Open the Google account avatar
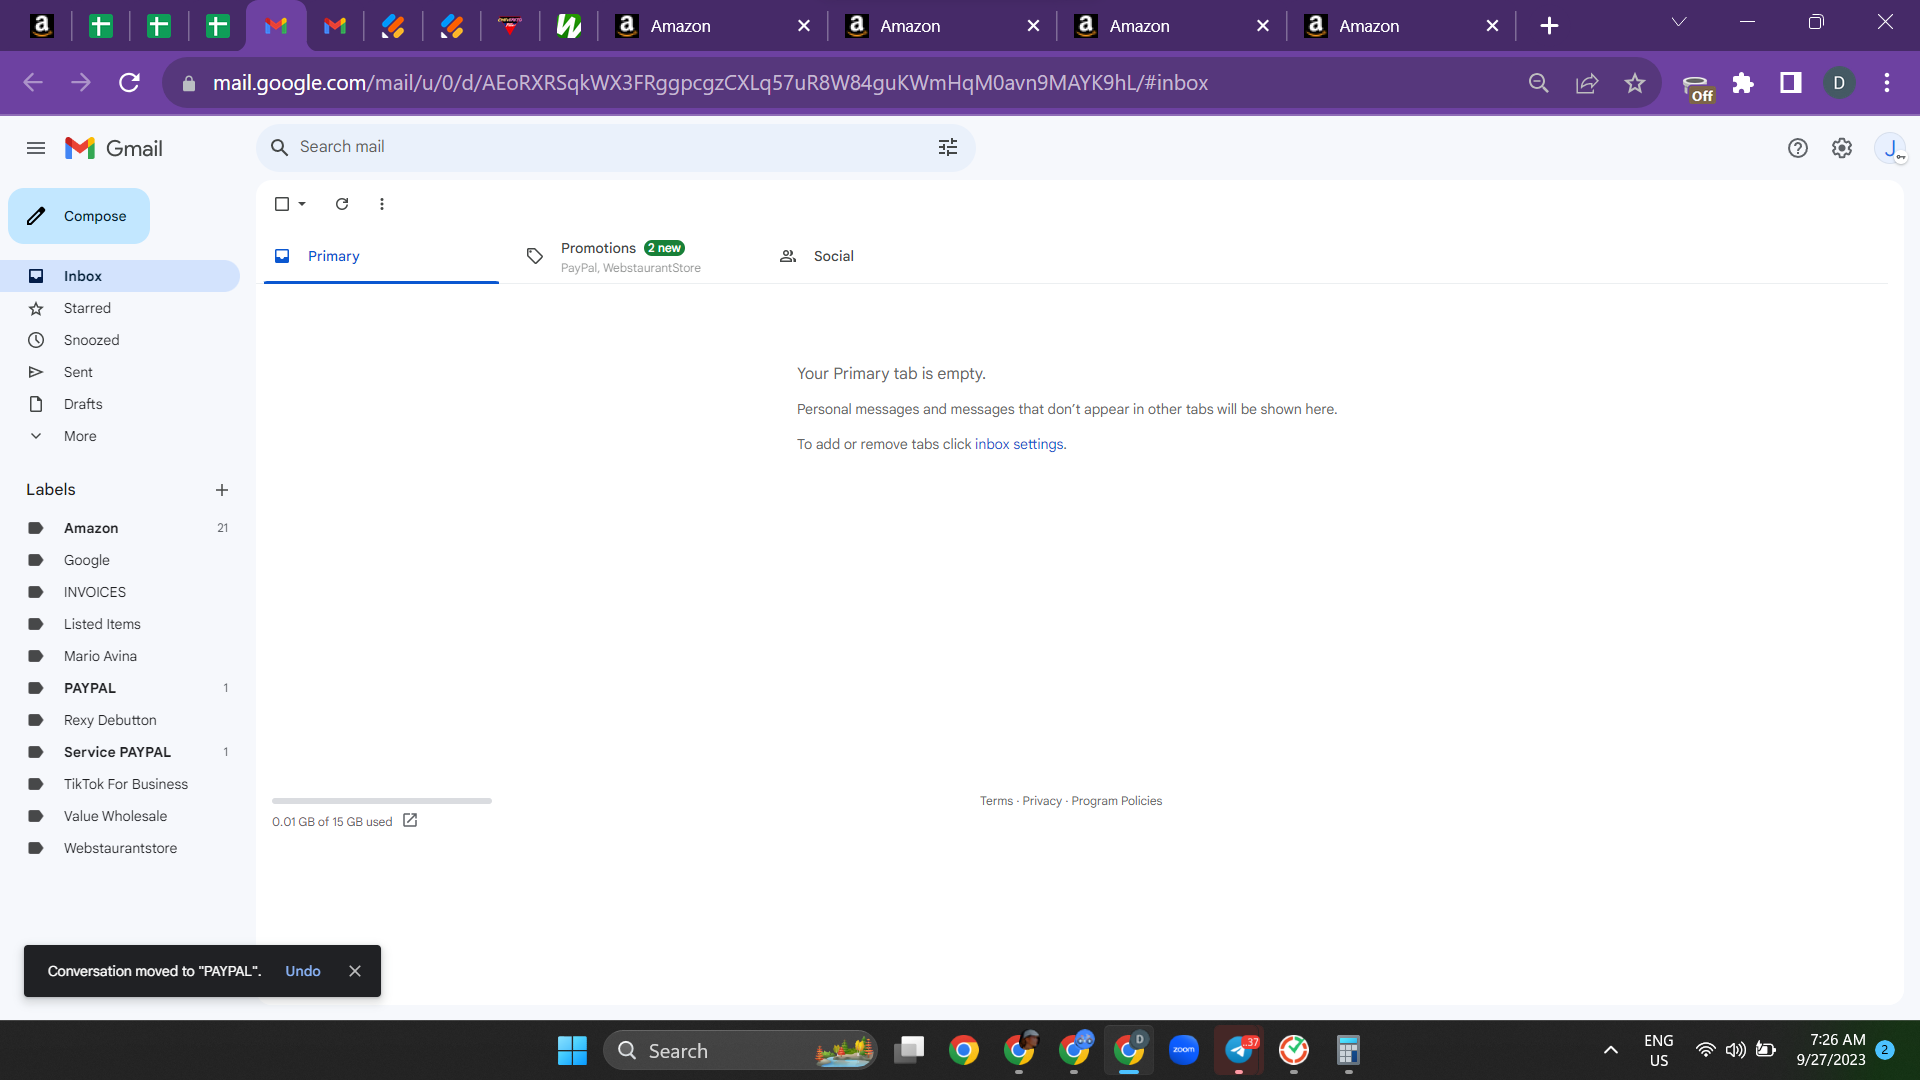The height and width of the screenshot is (1080, 1920). [1890, 148]
